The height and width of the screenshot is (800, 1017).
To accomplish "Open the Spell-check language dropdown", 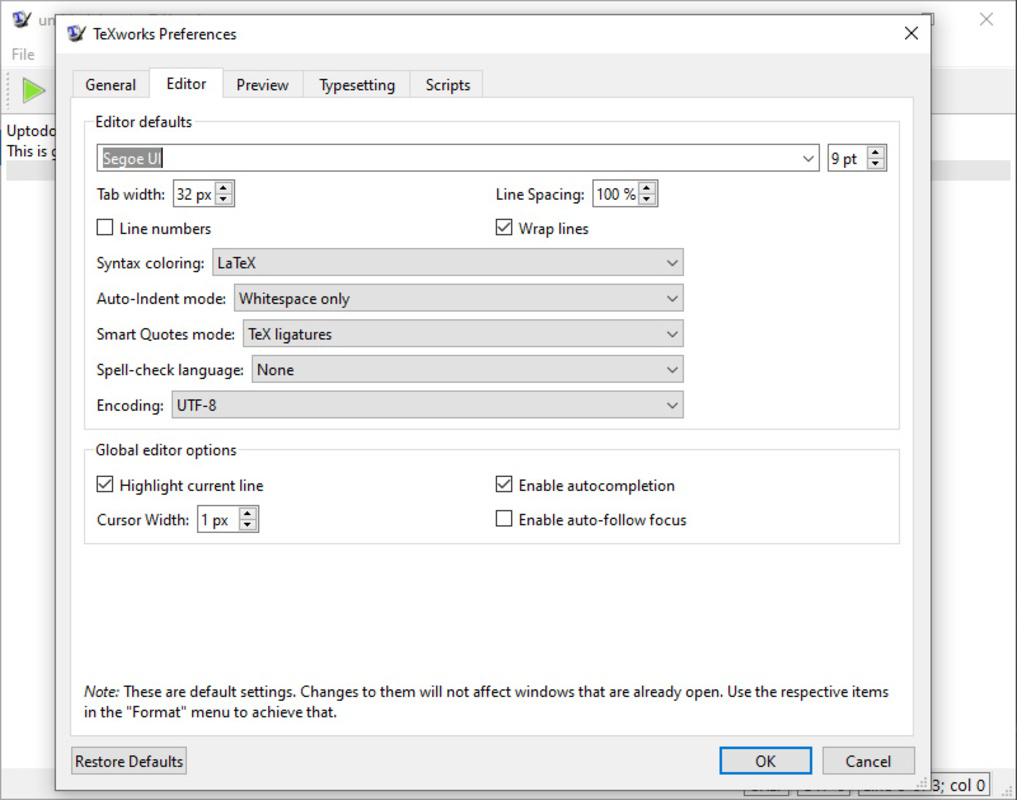I will [x=468, y=370].
